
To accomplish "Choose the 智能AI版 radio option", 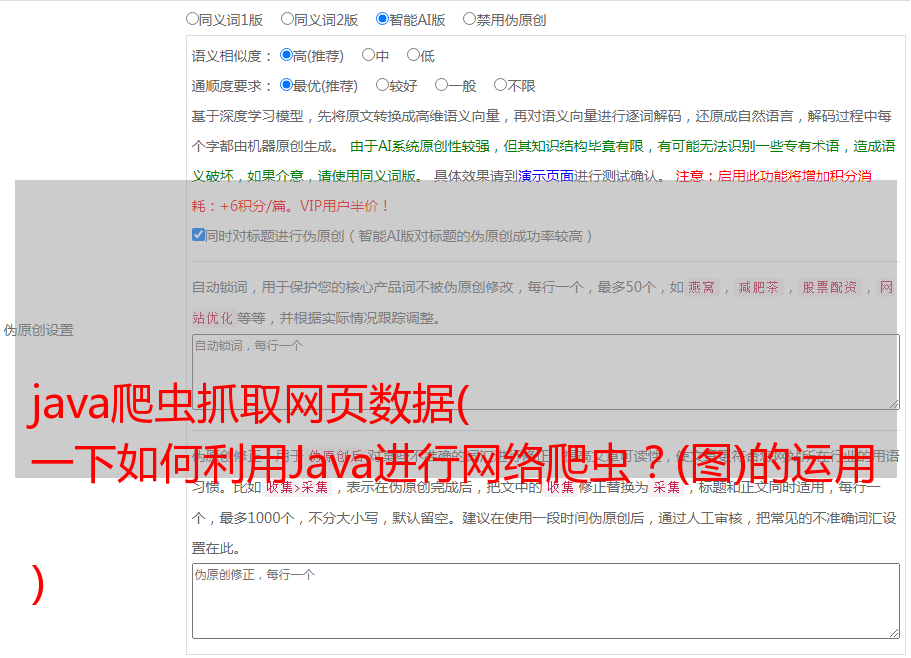I will pyautogui.click(x=382, y=19).
